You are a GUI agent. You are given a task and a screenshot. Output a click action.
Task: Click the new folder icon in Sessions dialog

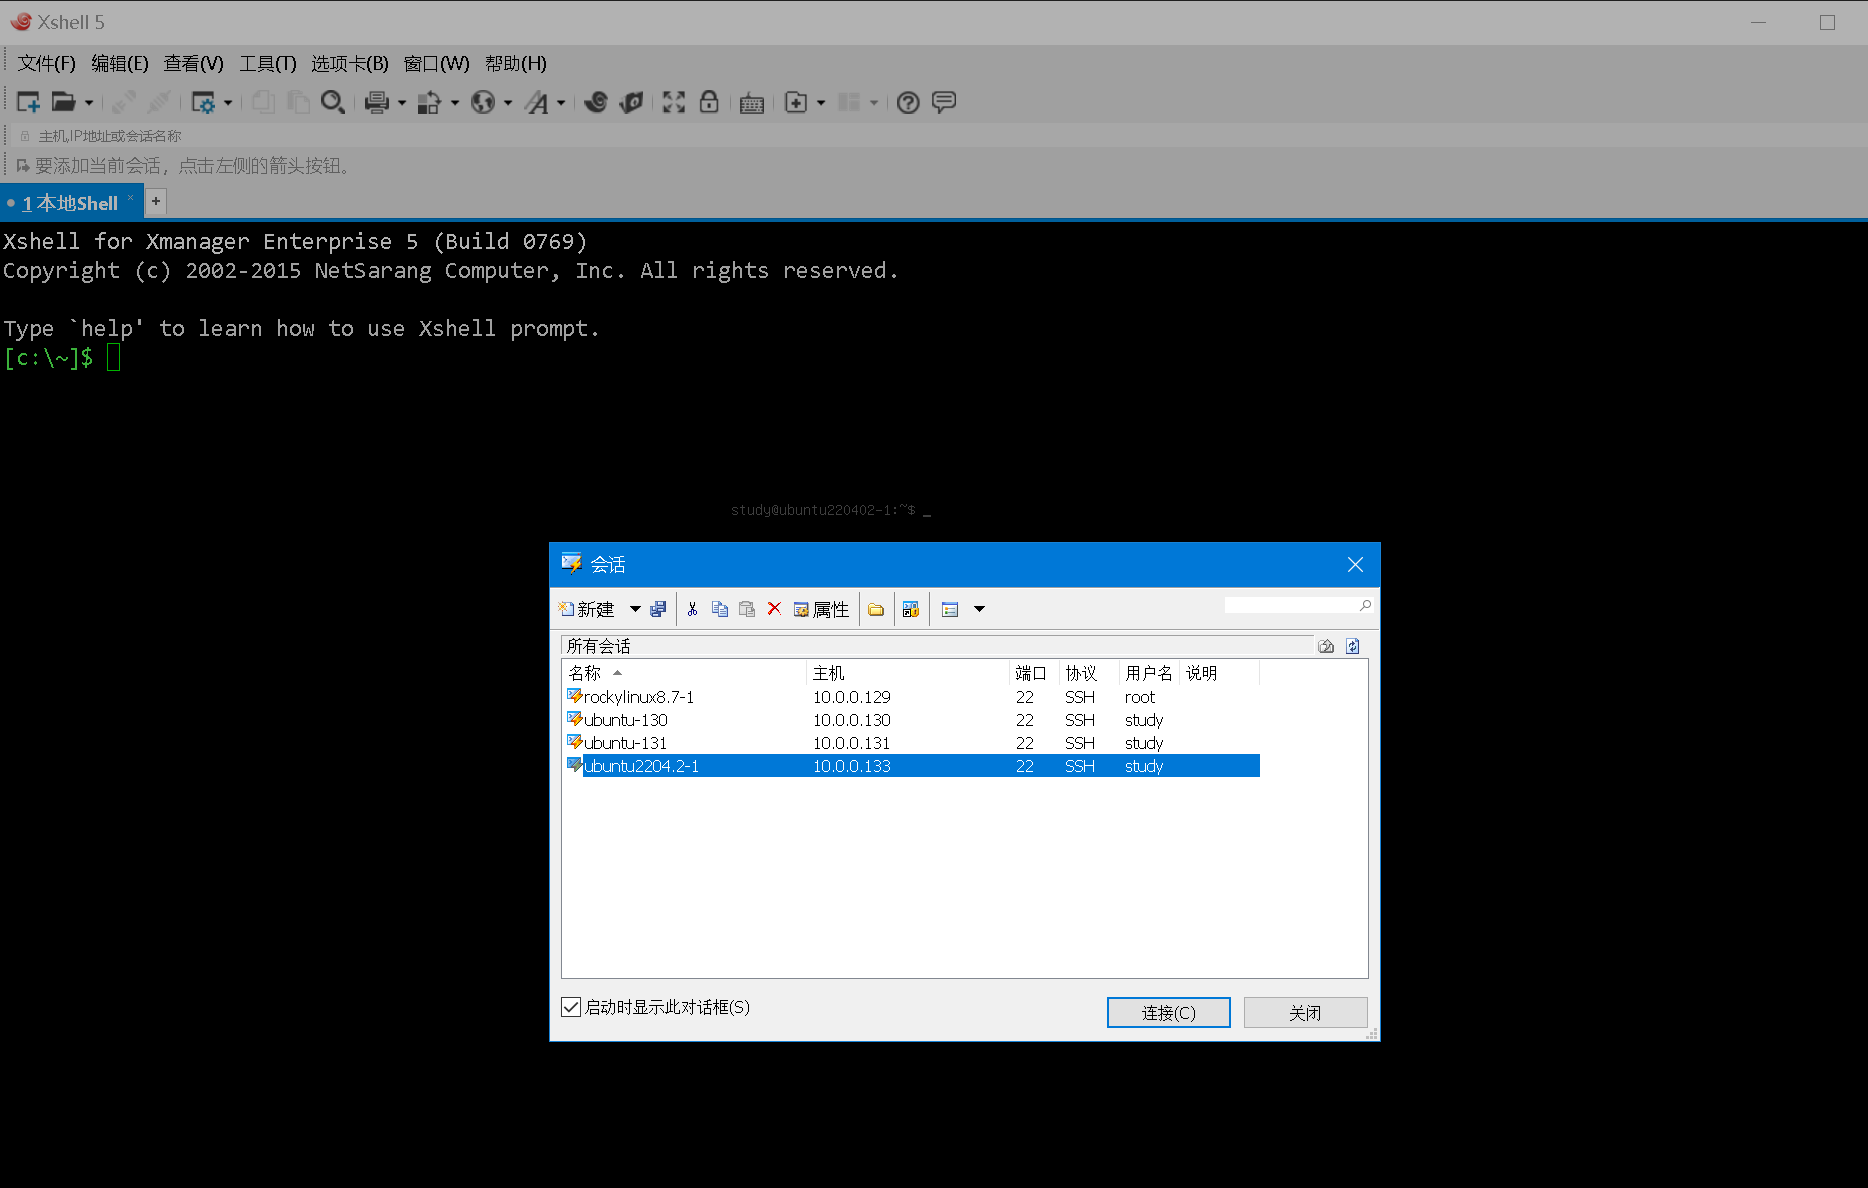coord(876,609)
